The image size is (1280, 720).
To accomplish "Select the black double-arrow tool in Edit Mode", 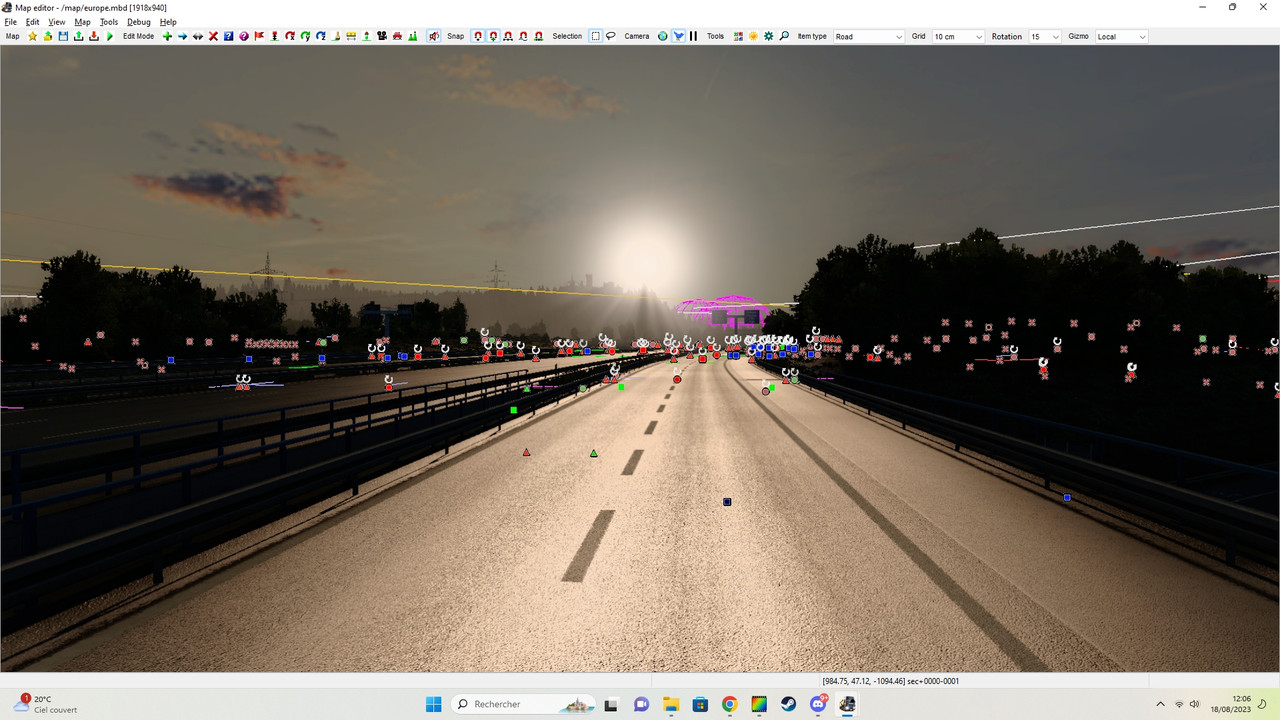I will [198, 36].
